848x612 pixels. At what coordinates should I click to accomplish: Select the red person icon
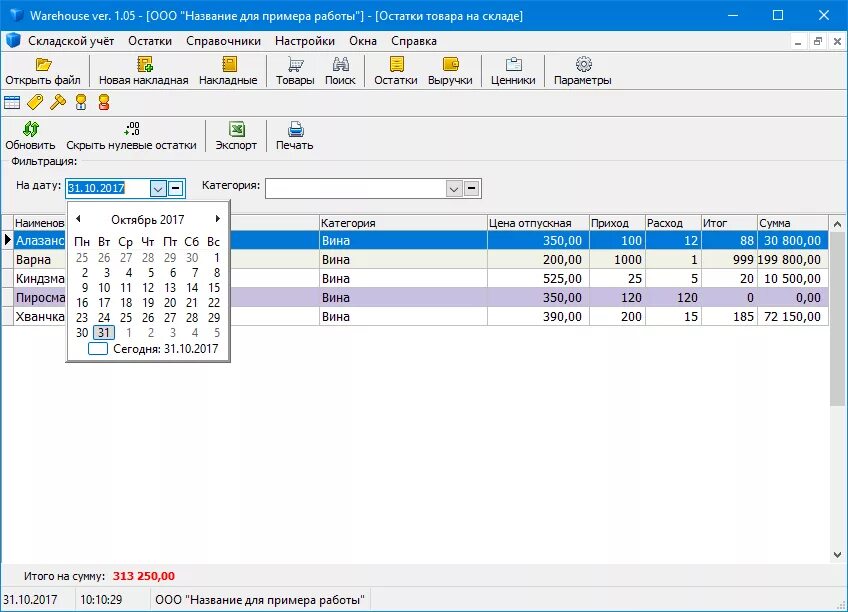click(104, 102)
